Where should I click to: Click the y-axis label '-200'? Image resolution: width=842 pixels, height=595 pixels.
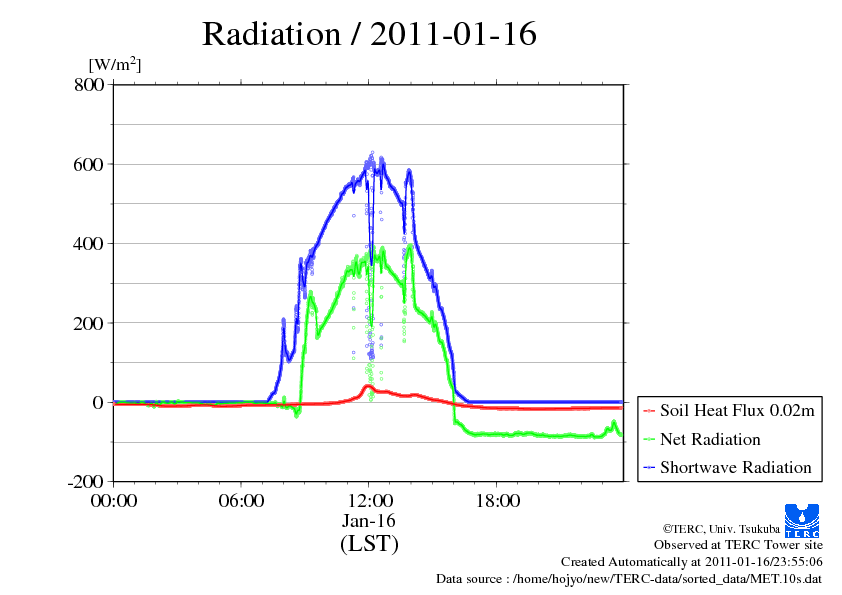[85, 482]
